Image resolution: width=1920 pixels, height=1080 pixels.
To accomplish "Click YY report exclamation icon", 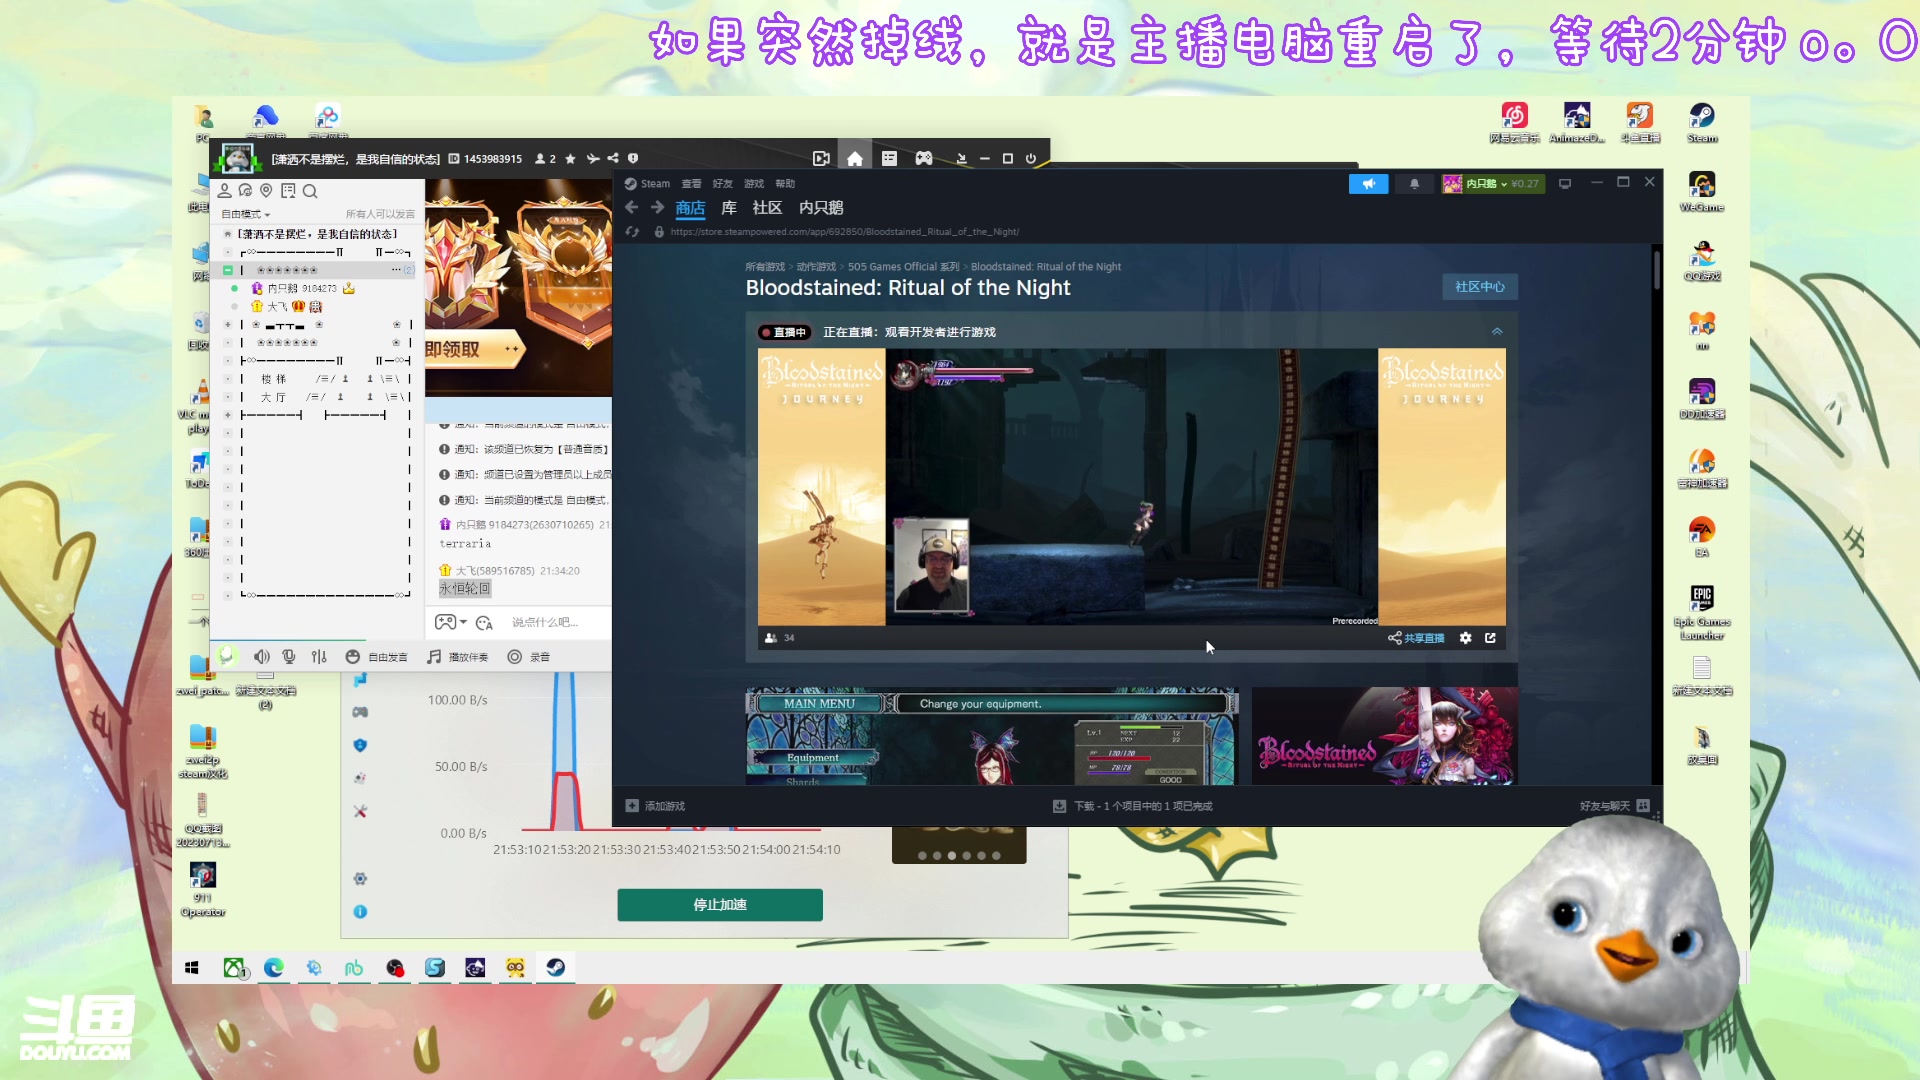I will point(633,158).
